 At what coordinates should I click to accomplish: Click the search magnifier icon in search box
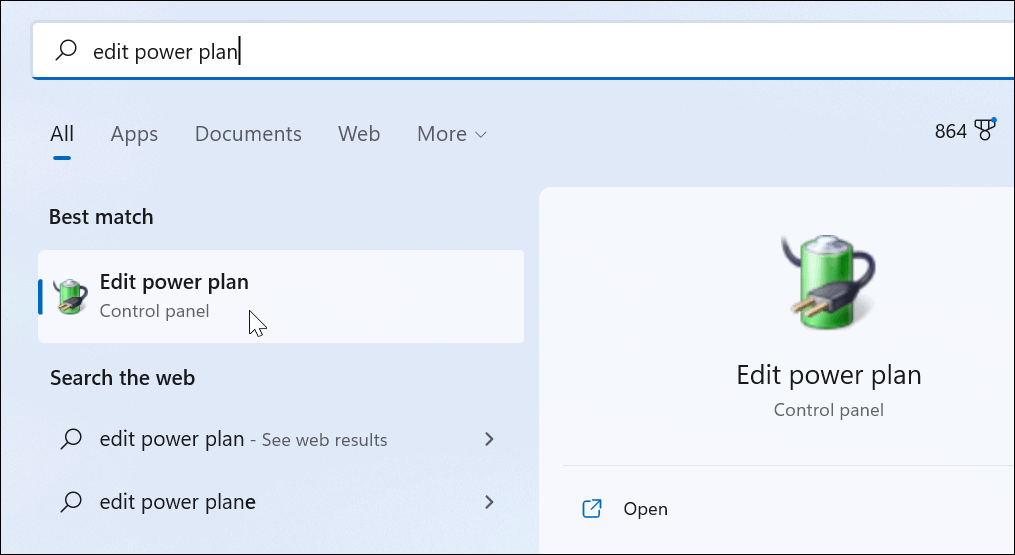point(66,50)
